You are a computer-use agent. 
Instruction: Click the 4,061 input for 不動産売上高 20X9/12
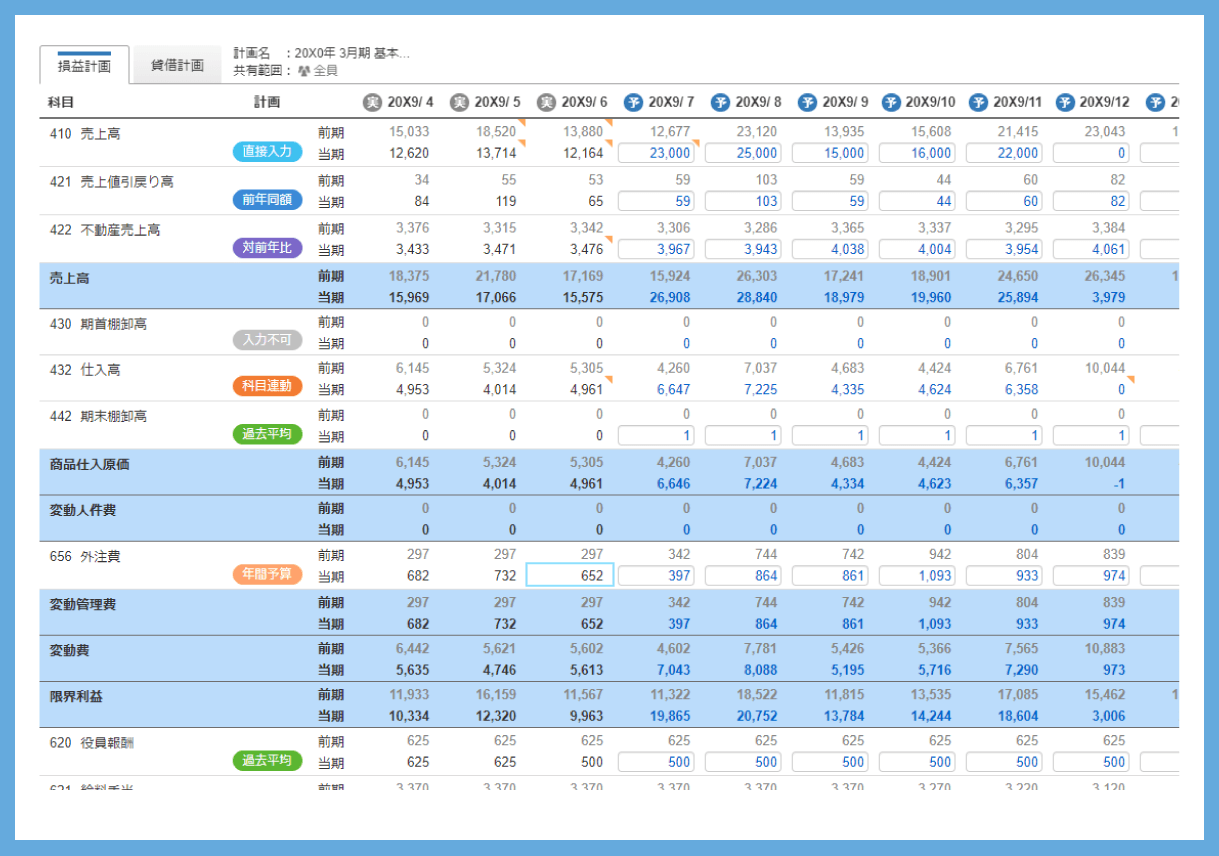point(1091,249)
